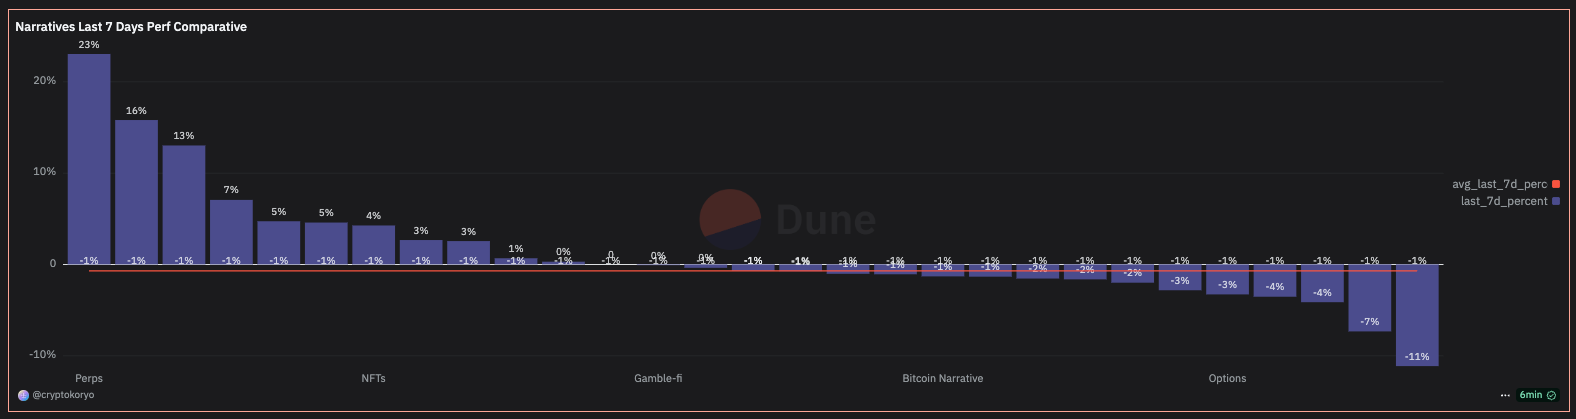Select the 13% bar in chart
Screen dimensions: 1576x419
[x=184, y=204]
